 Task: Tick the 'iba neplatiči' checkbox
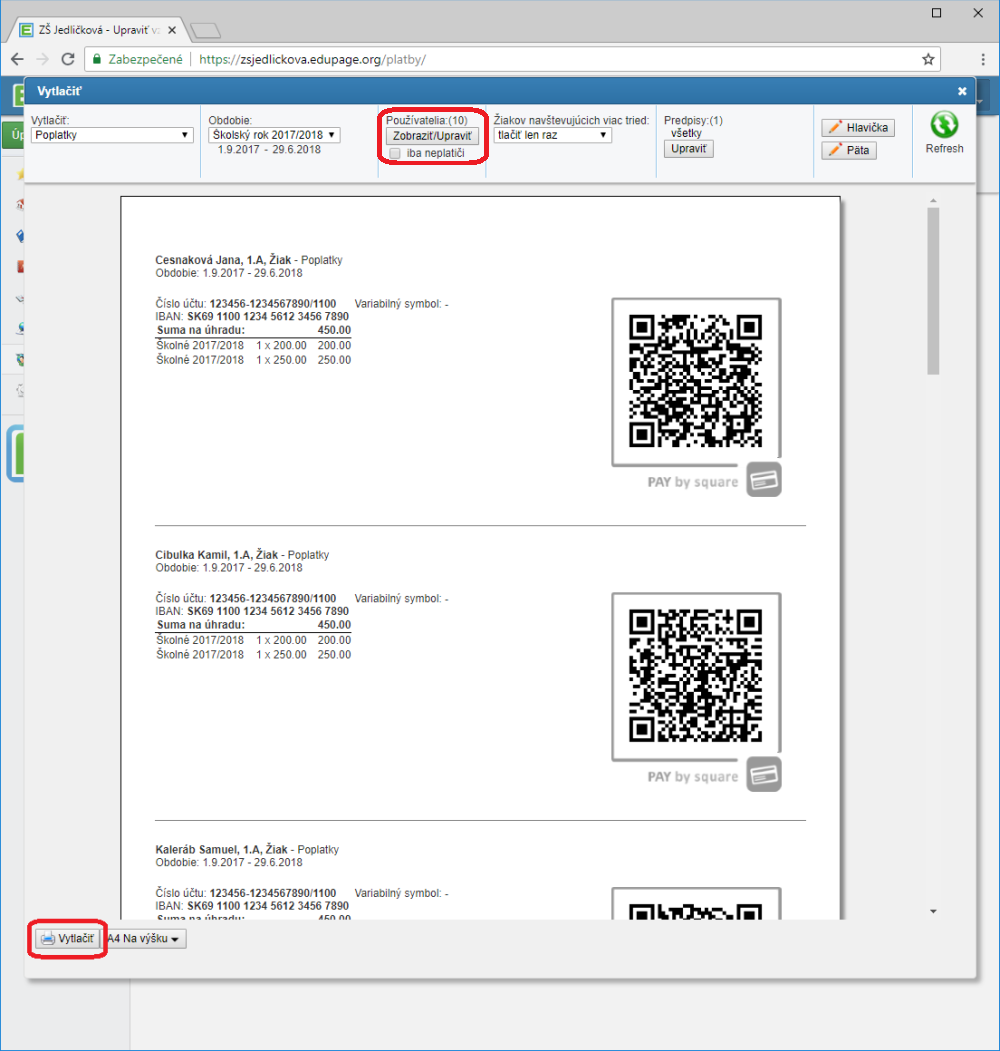pyautogui.click(x=395, y=153)
